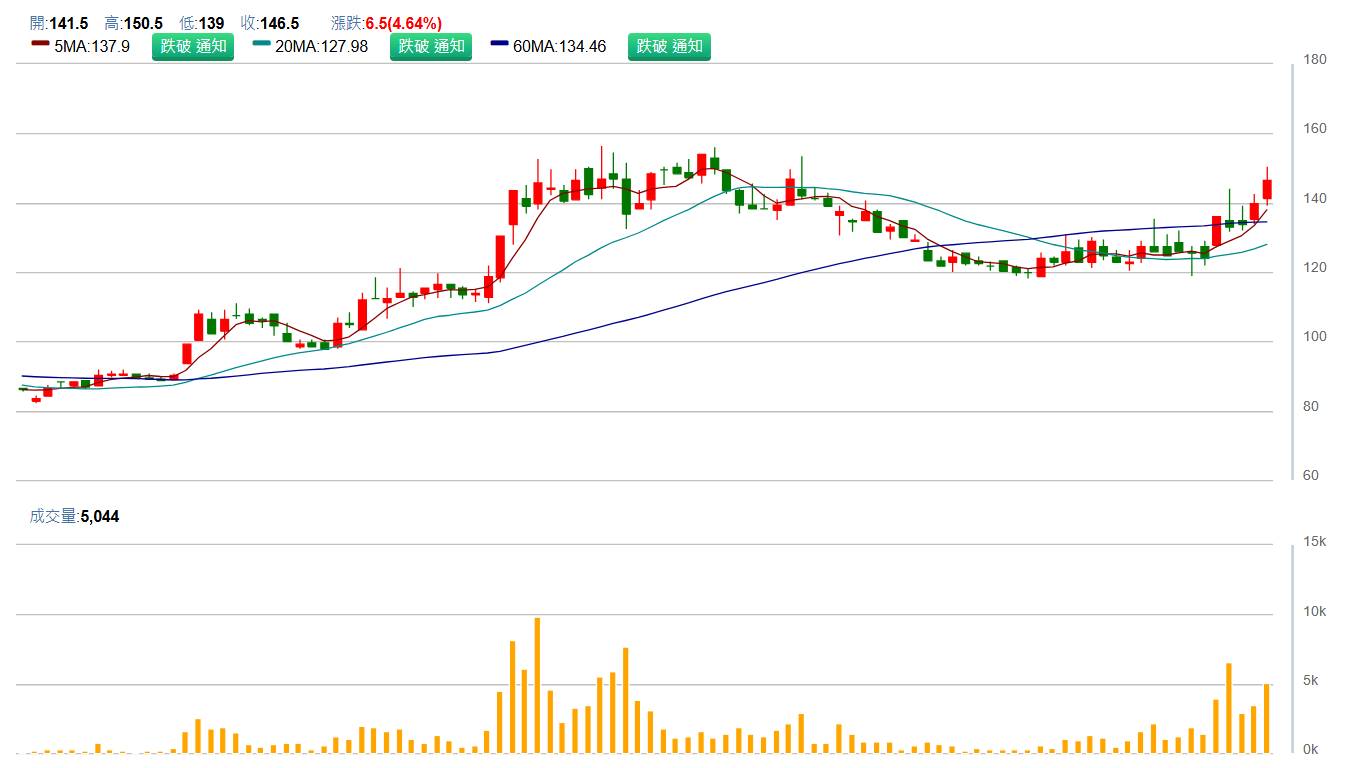Click the 成交量 5,044 volume label
Screen dimensions: 1352x768
click(x=74, y=516)
